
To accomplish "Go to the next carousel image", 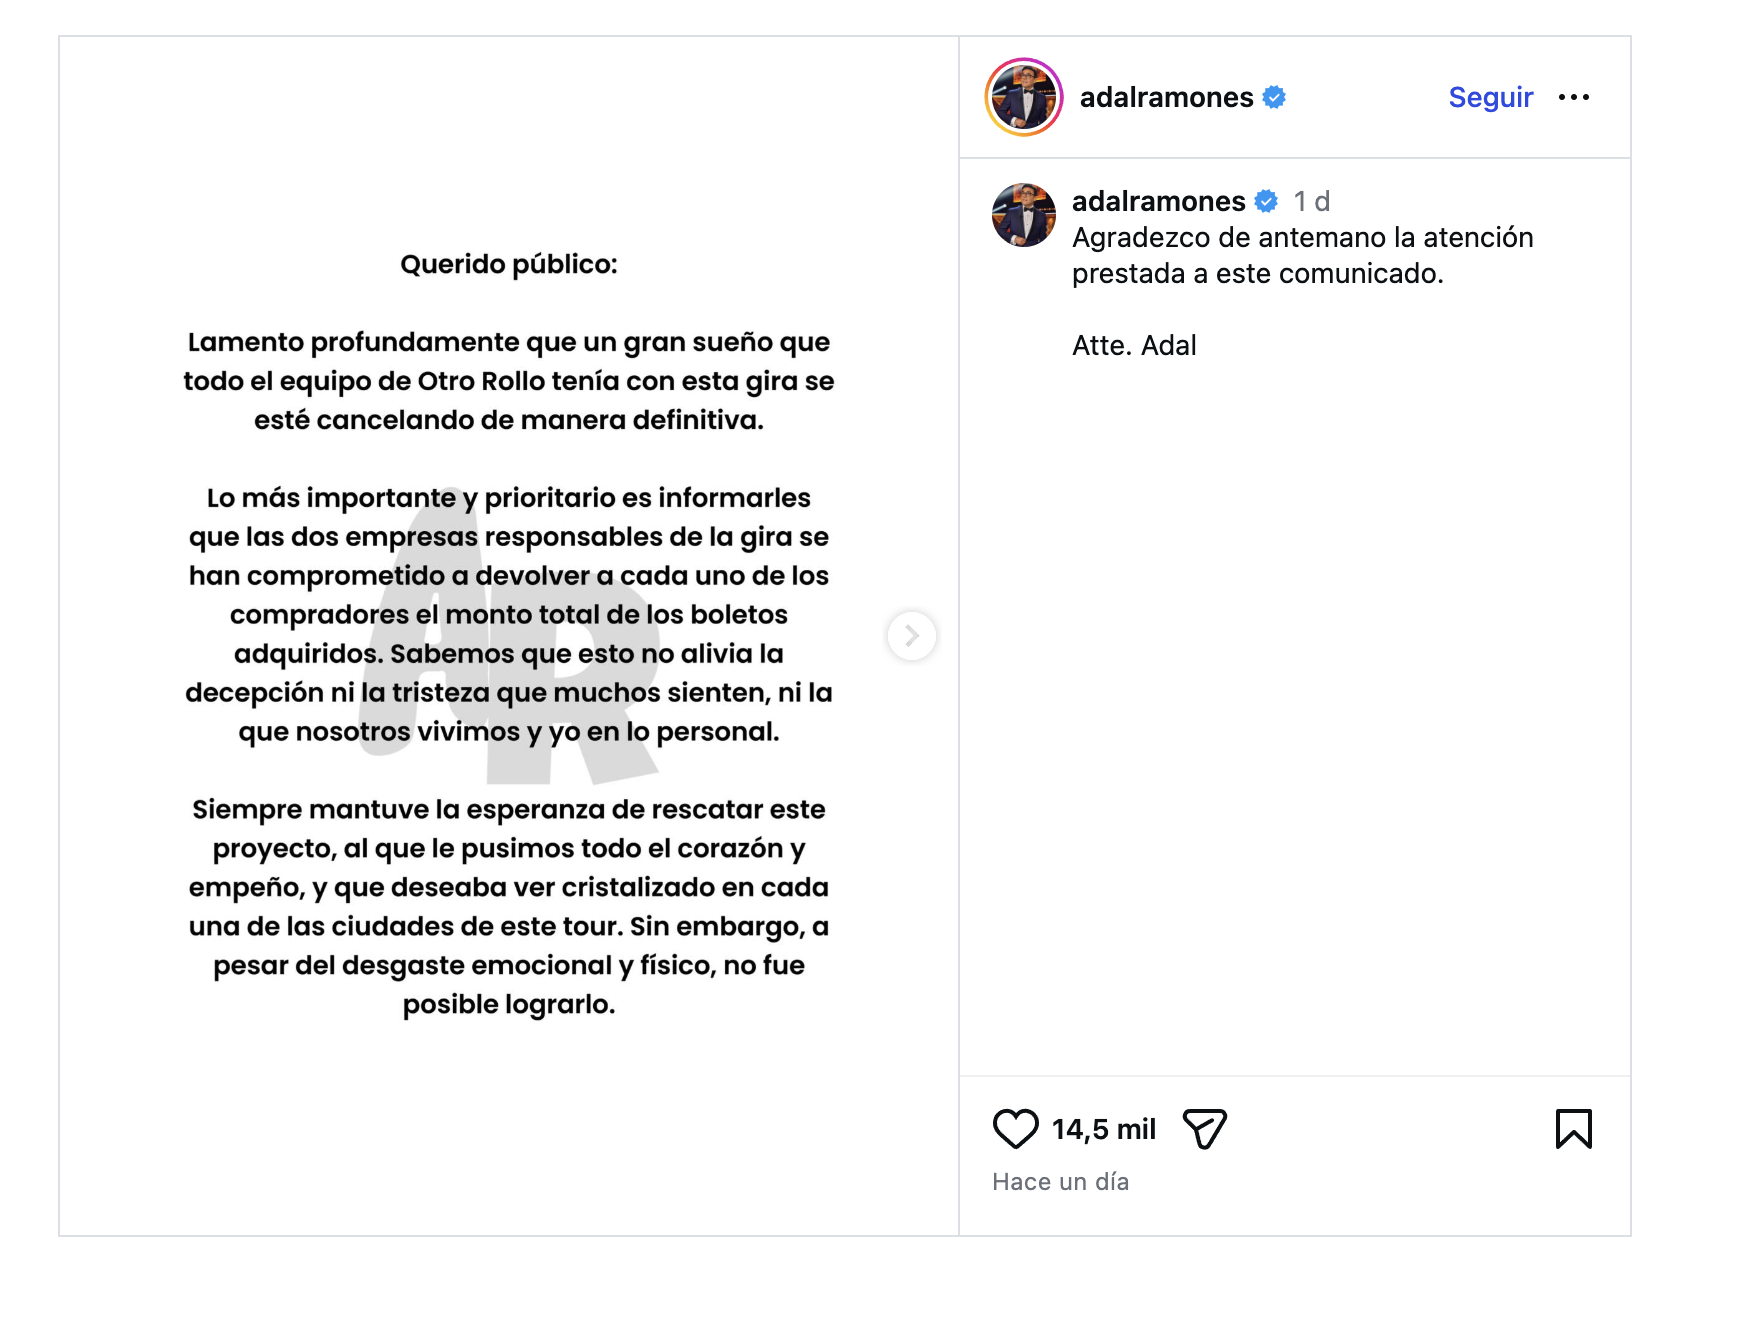I will (x=911, y=636).
